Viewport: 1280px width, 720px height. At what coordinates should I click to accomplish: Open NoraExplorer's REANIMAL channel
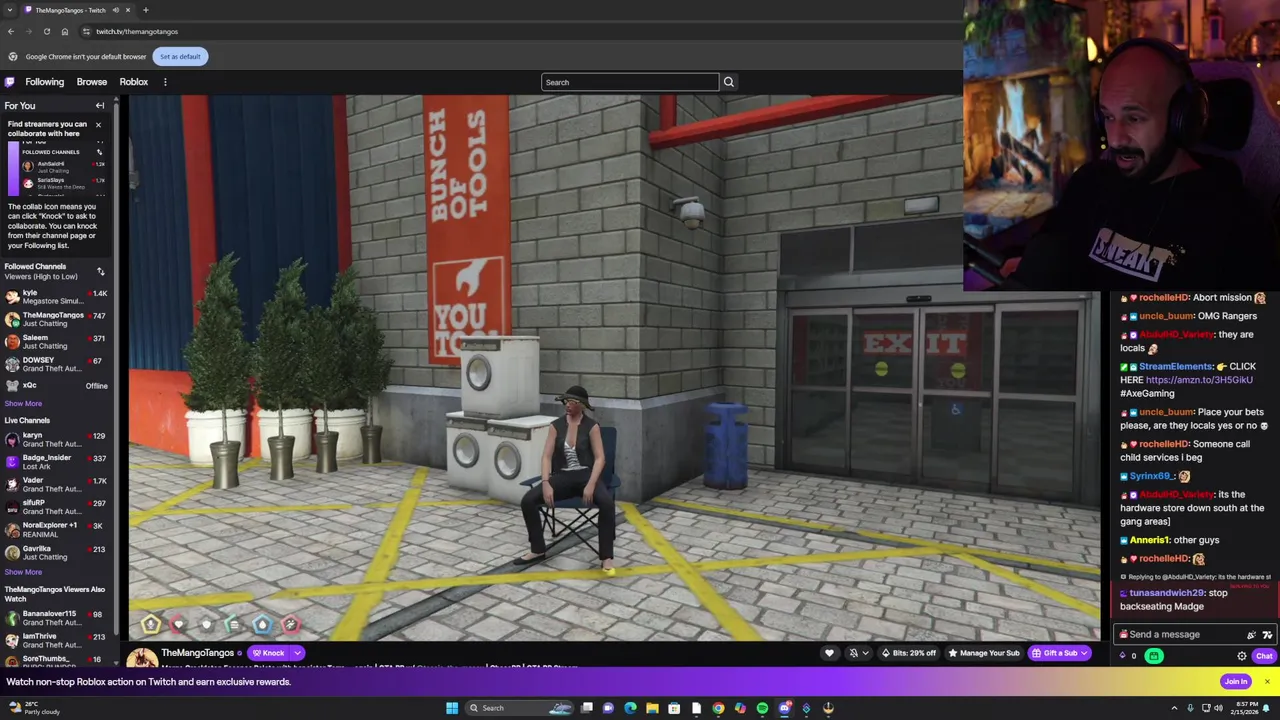pyautogui.click(x=56, y=529)
